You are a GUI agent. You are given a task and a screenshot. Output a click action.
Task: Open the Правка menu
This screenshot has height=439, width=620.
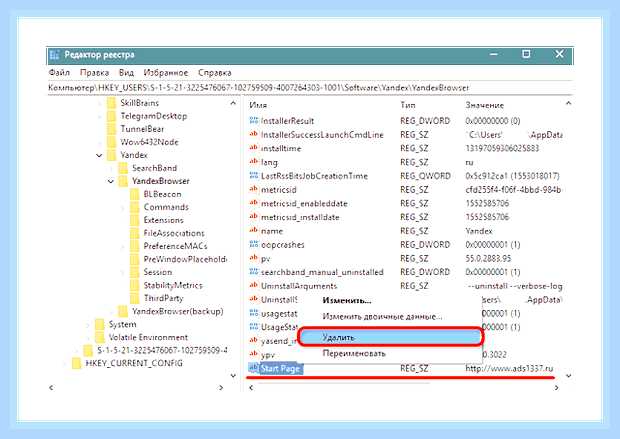point(94,73)
